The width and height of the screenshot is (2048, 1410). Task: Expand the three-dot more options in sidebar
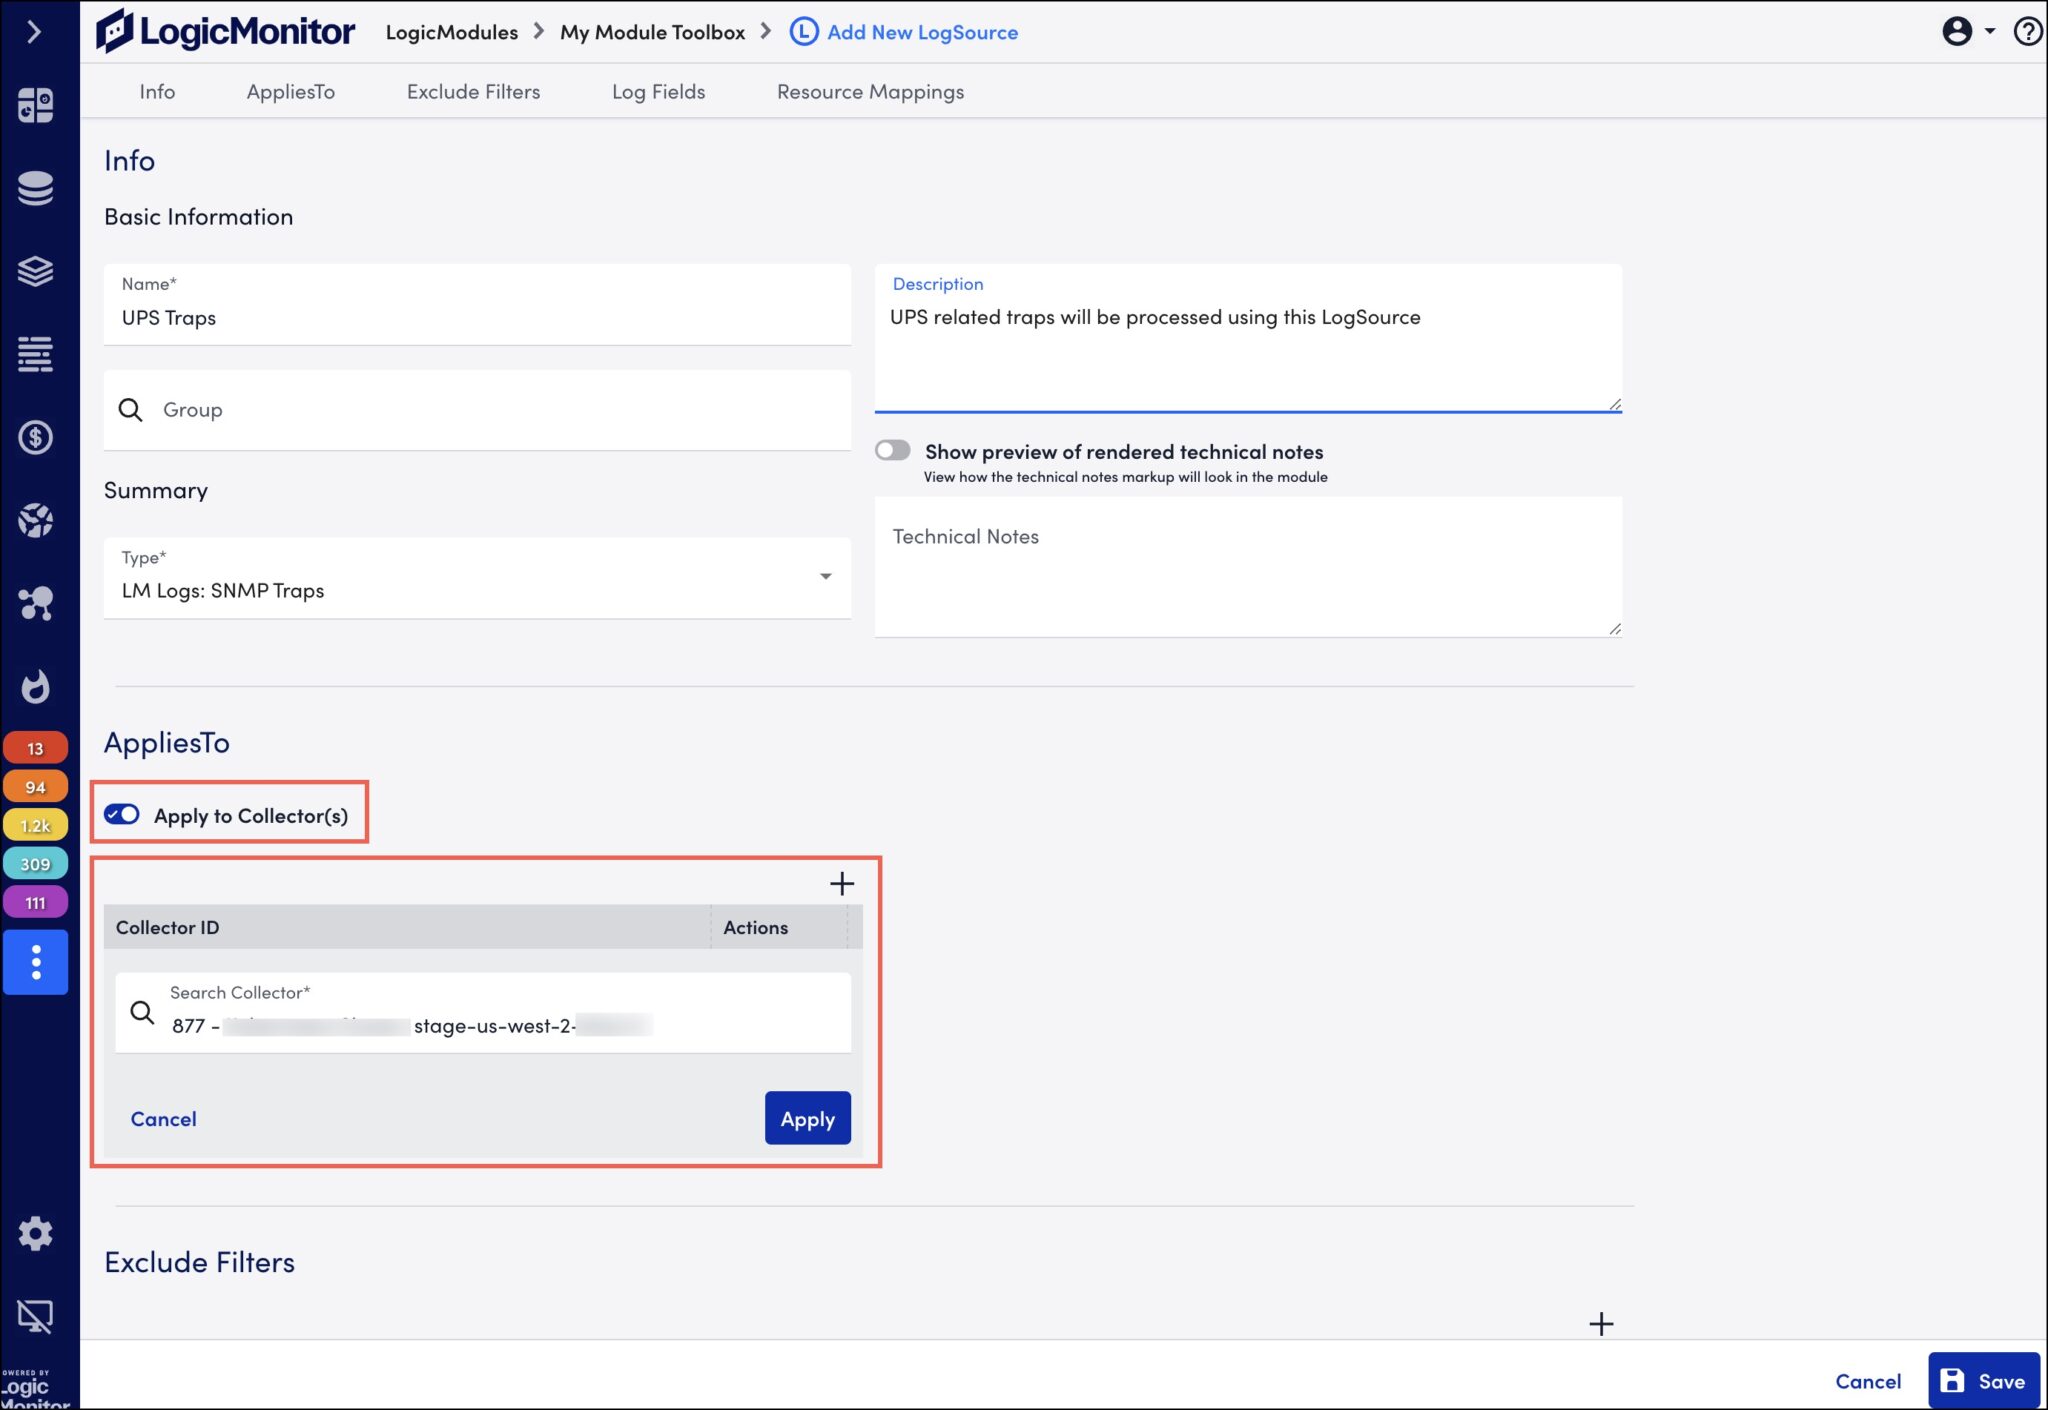[x=36, y=962]
